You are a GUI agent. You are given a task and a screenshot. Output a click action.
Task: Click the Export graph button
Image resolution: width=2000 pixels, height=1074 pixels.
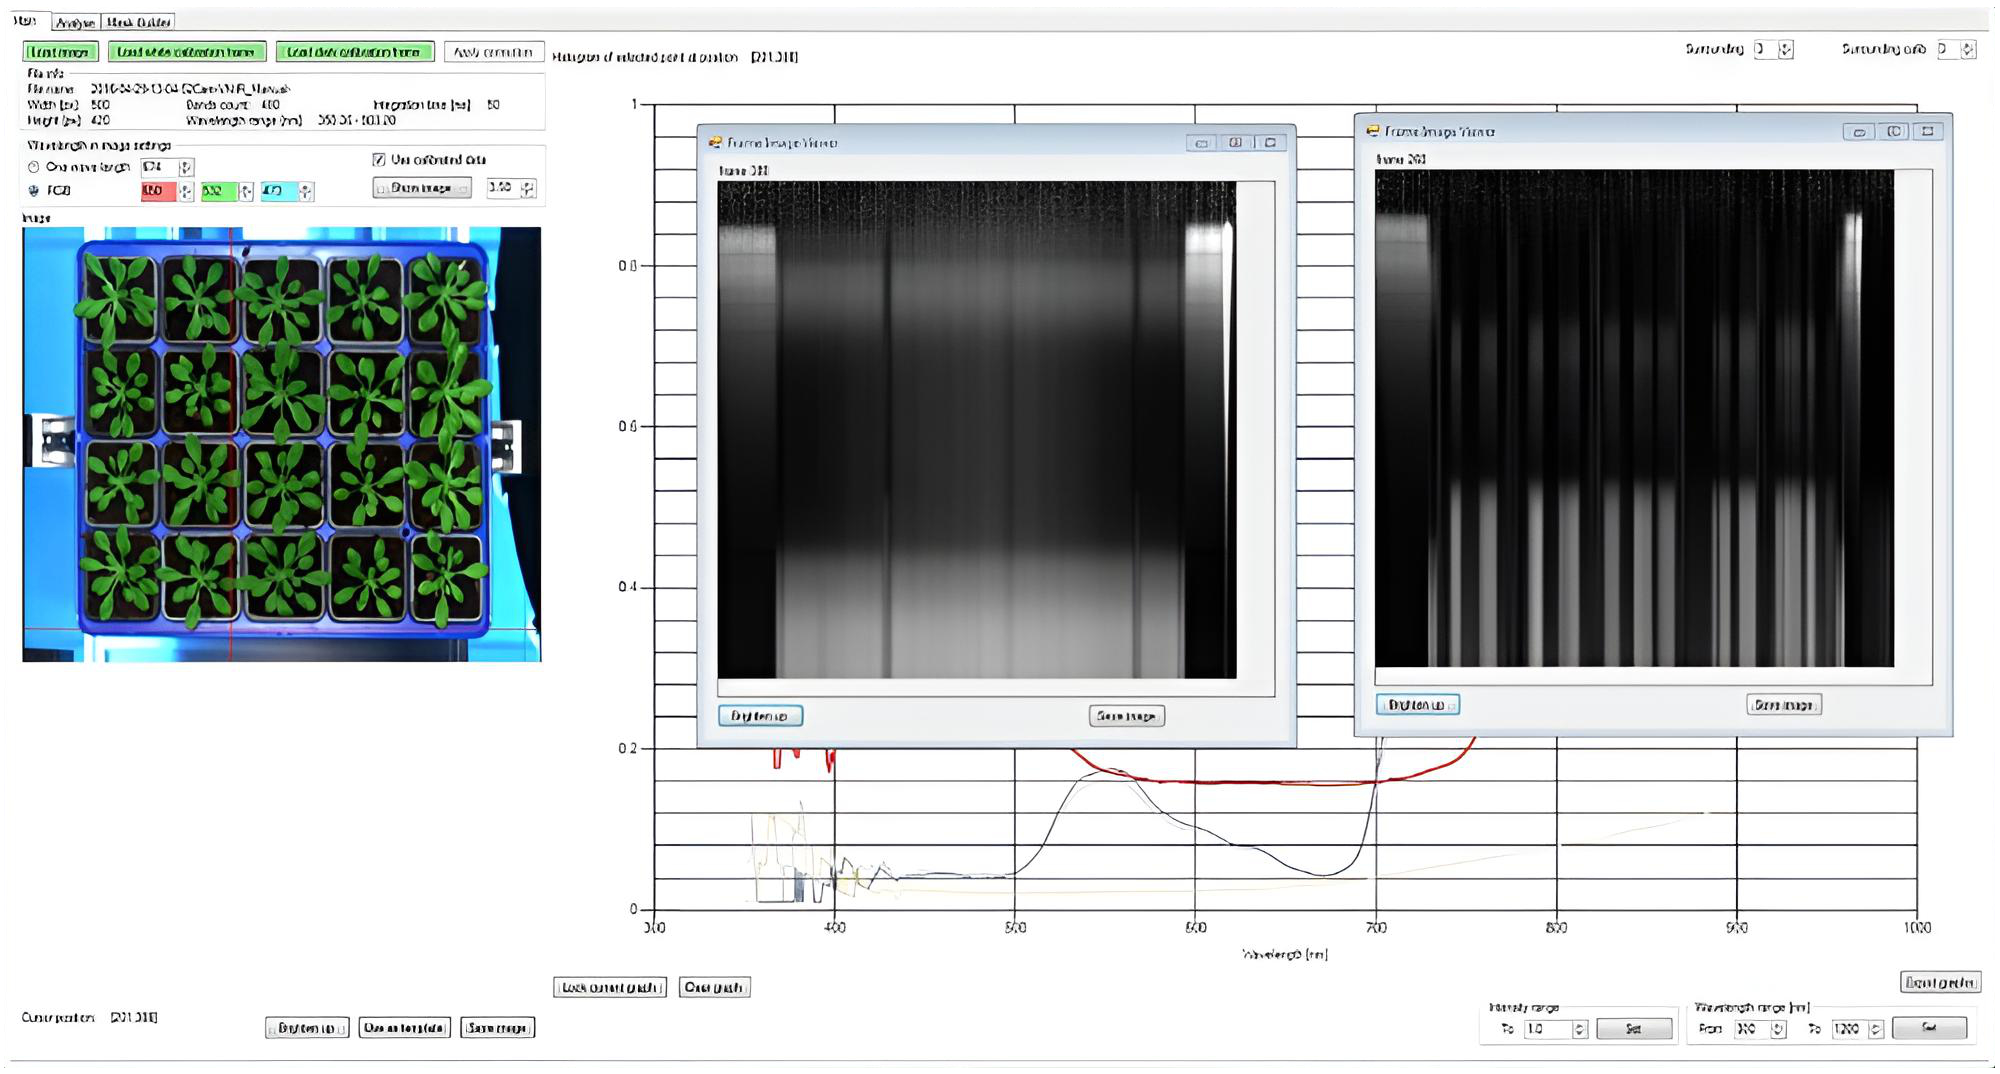pyautogui.click(x=1940, y=983)
